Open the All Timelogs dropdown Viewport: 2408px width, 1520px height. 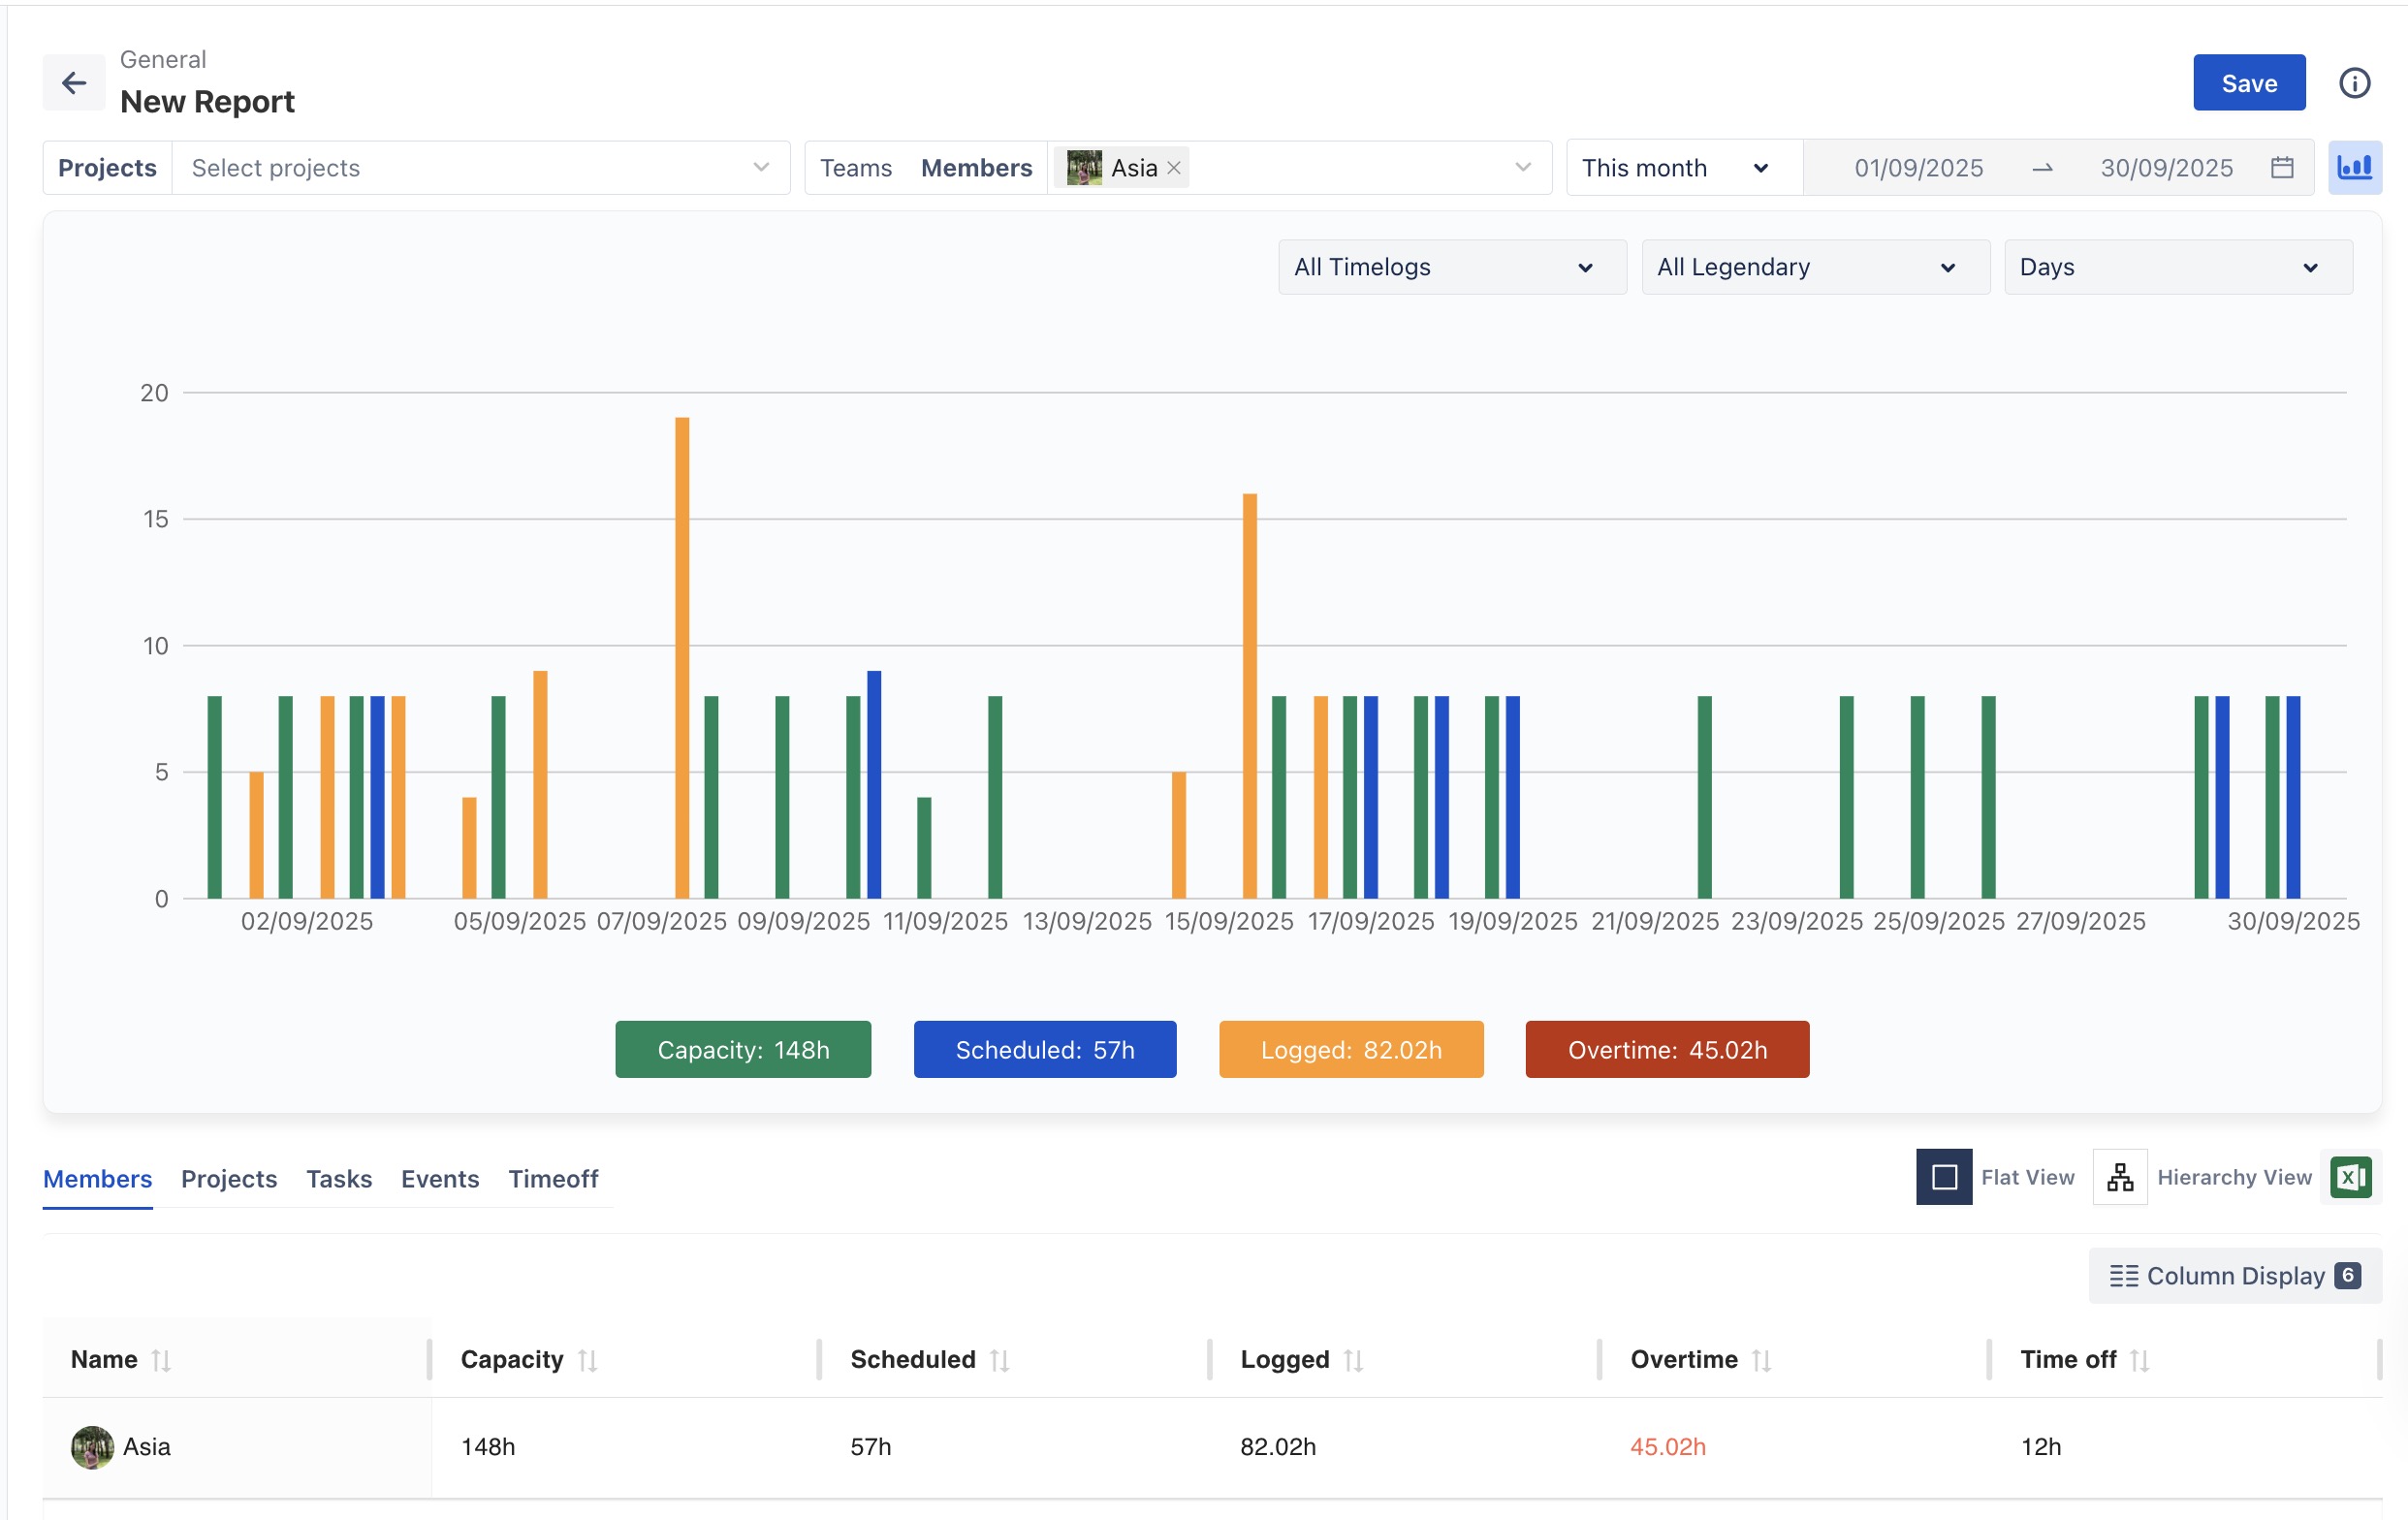(x=1451, y=267)
